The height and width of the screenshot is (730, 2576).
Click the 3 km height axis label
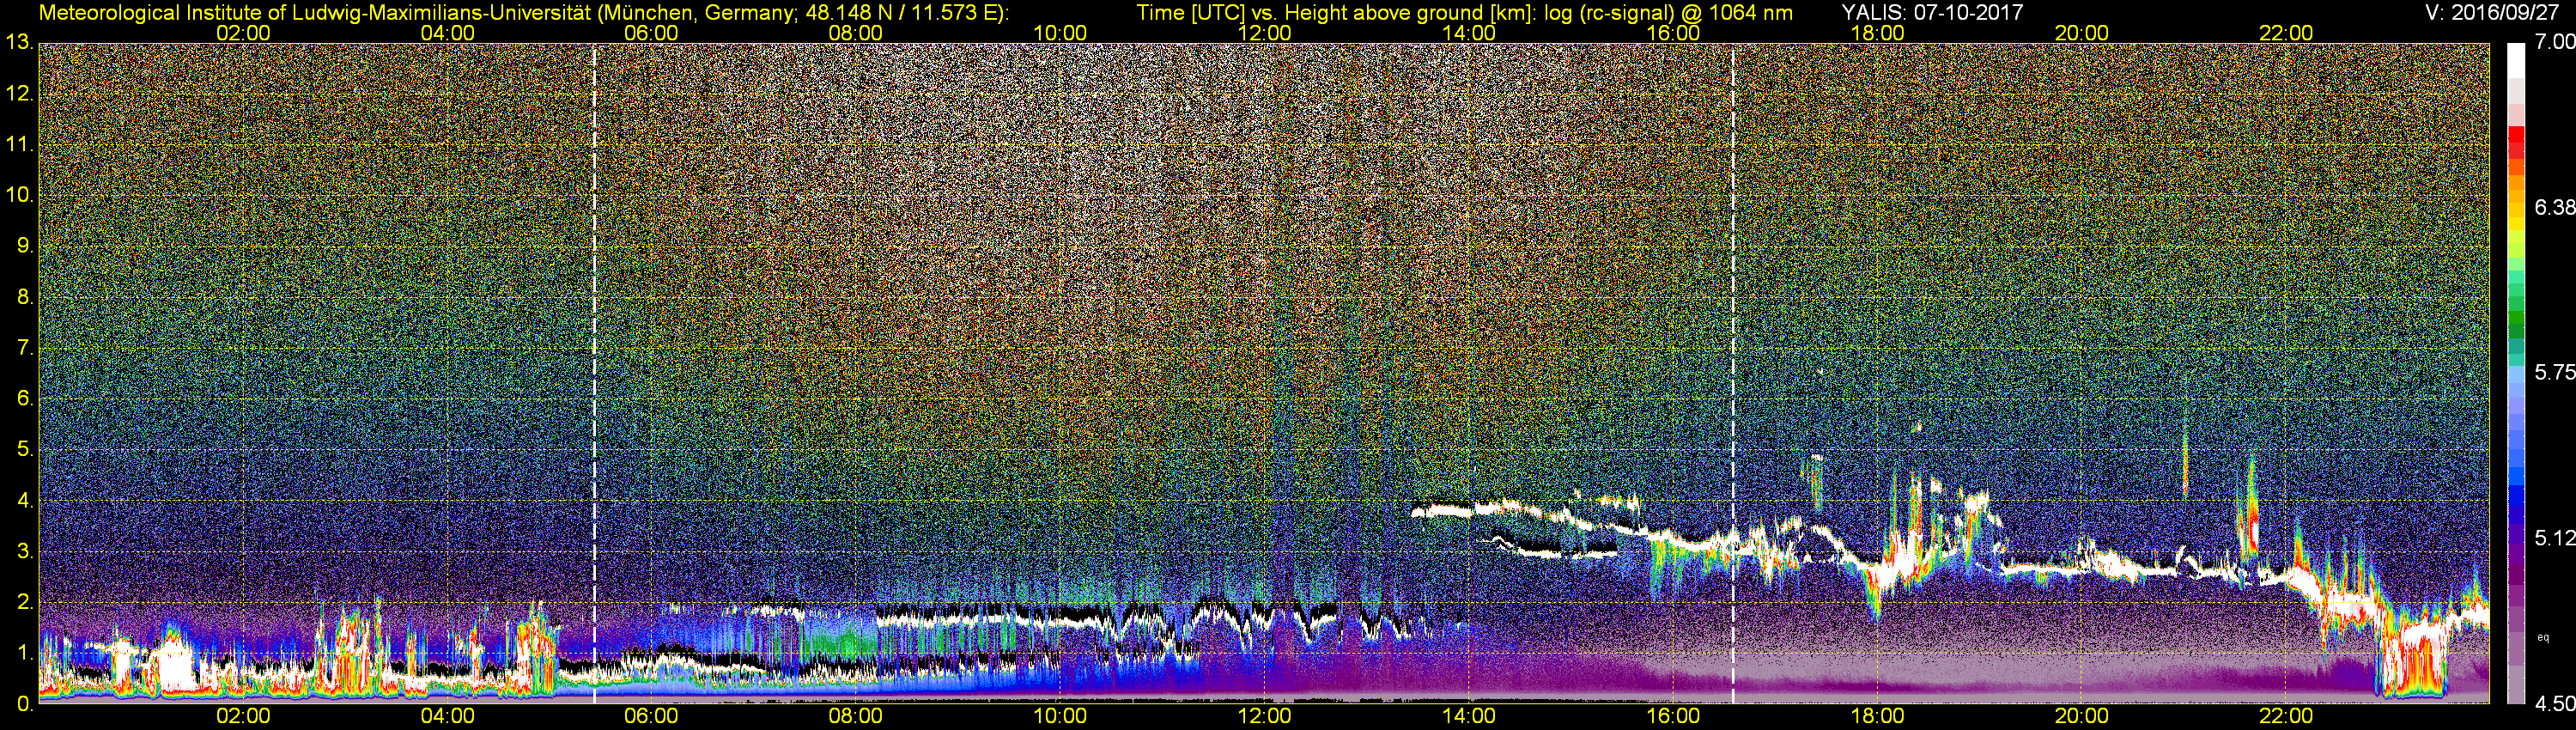[23, 552]
